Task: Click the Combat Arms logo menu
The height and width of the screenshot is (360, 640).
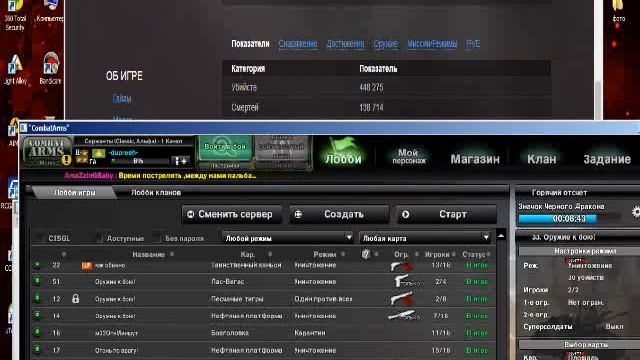Action: tap(46, 152)
